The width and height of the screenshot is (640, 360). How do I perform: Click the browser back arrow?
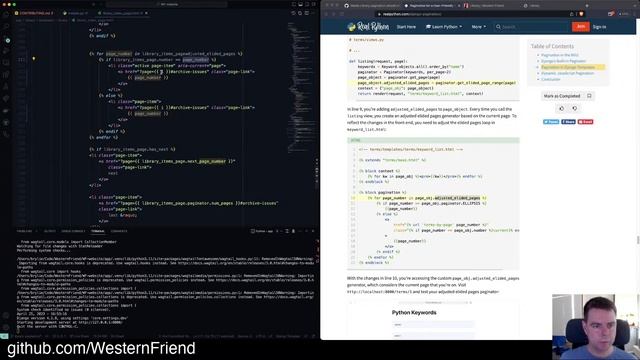pos(326,14)
